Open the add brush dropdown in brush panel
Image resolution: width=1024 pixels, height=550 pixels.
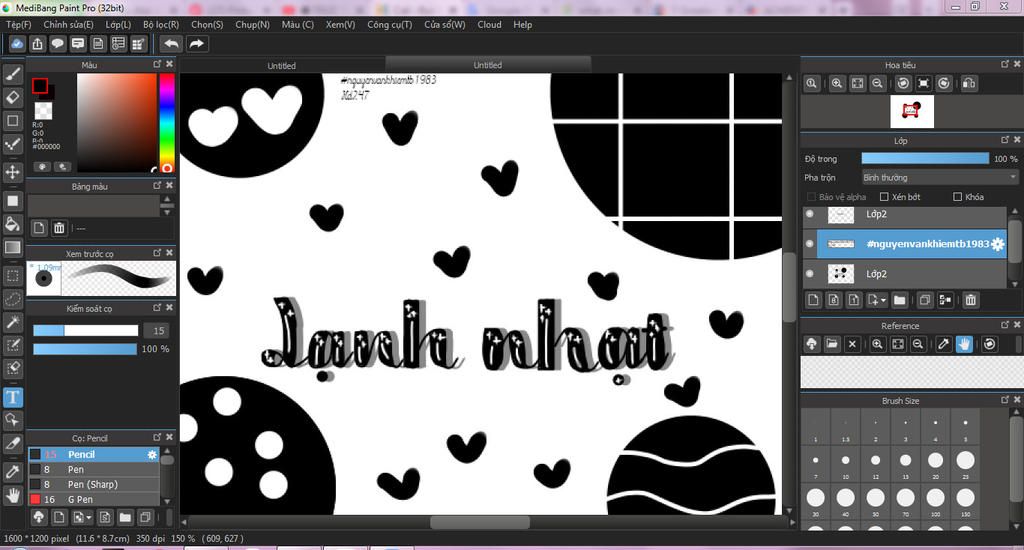click(x=82, y=517)
